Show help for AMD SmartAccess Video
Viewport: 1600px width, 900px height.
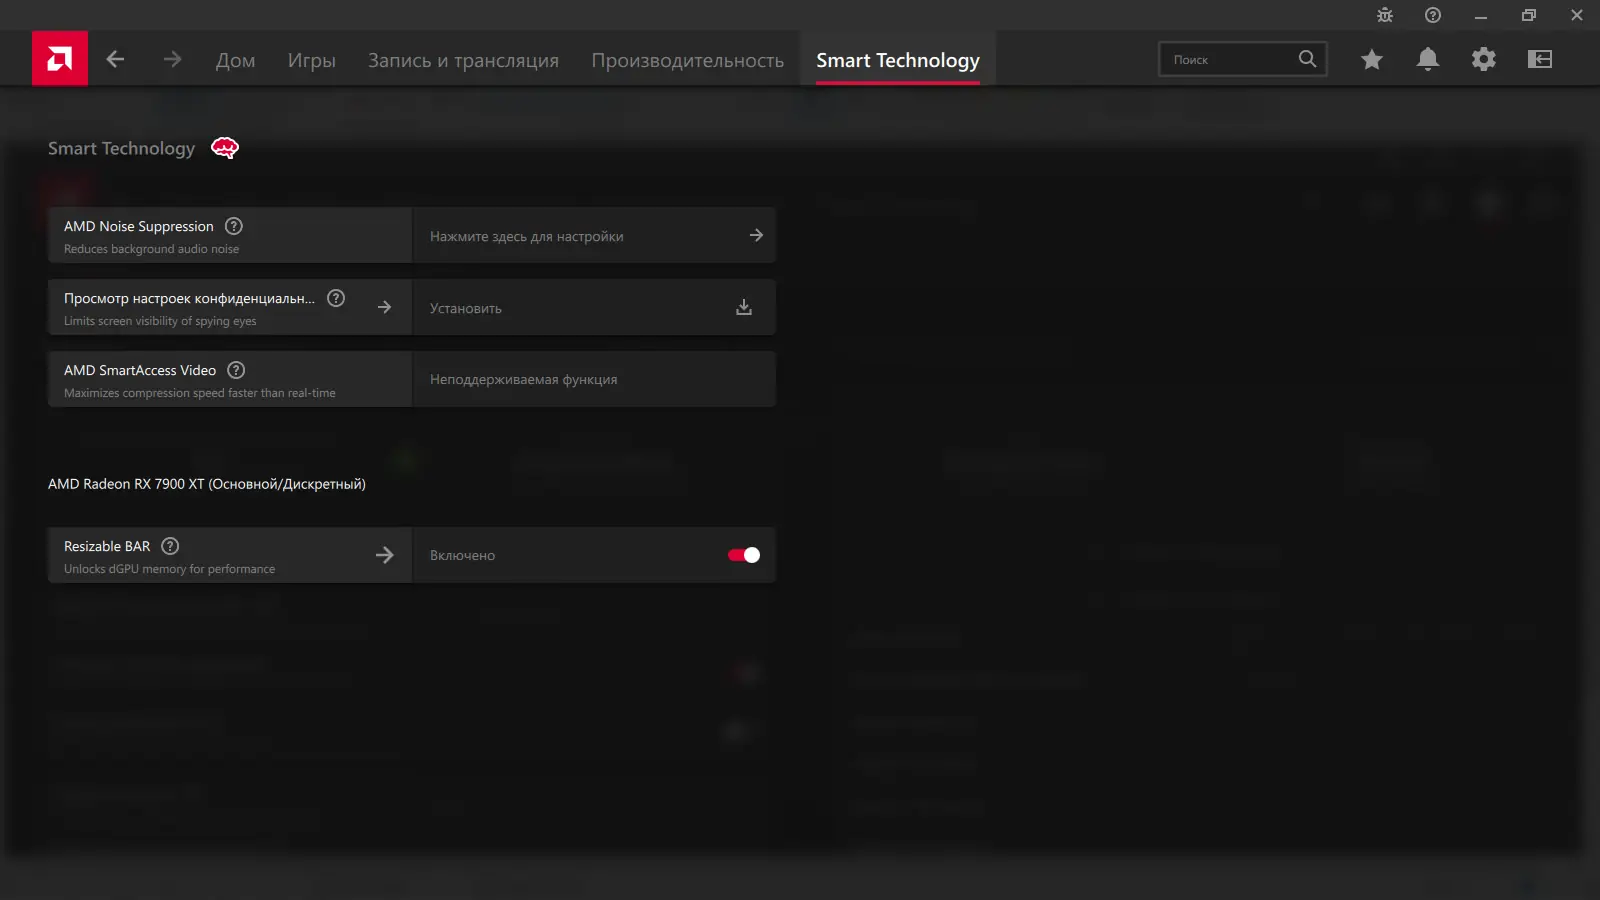pyautogui.click(x=236, y=370)
